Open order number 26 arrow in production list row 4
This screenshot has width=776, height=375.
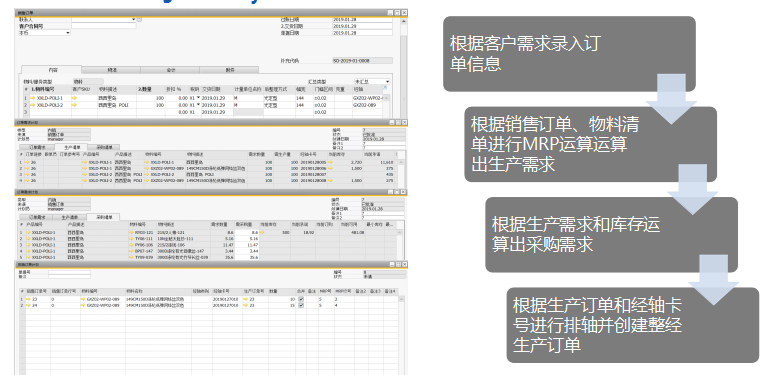pos(27,181)
